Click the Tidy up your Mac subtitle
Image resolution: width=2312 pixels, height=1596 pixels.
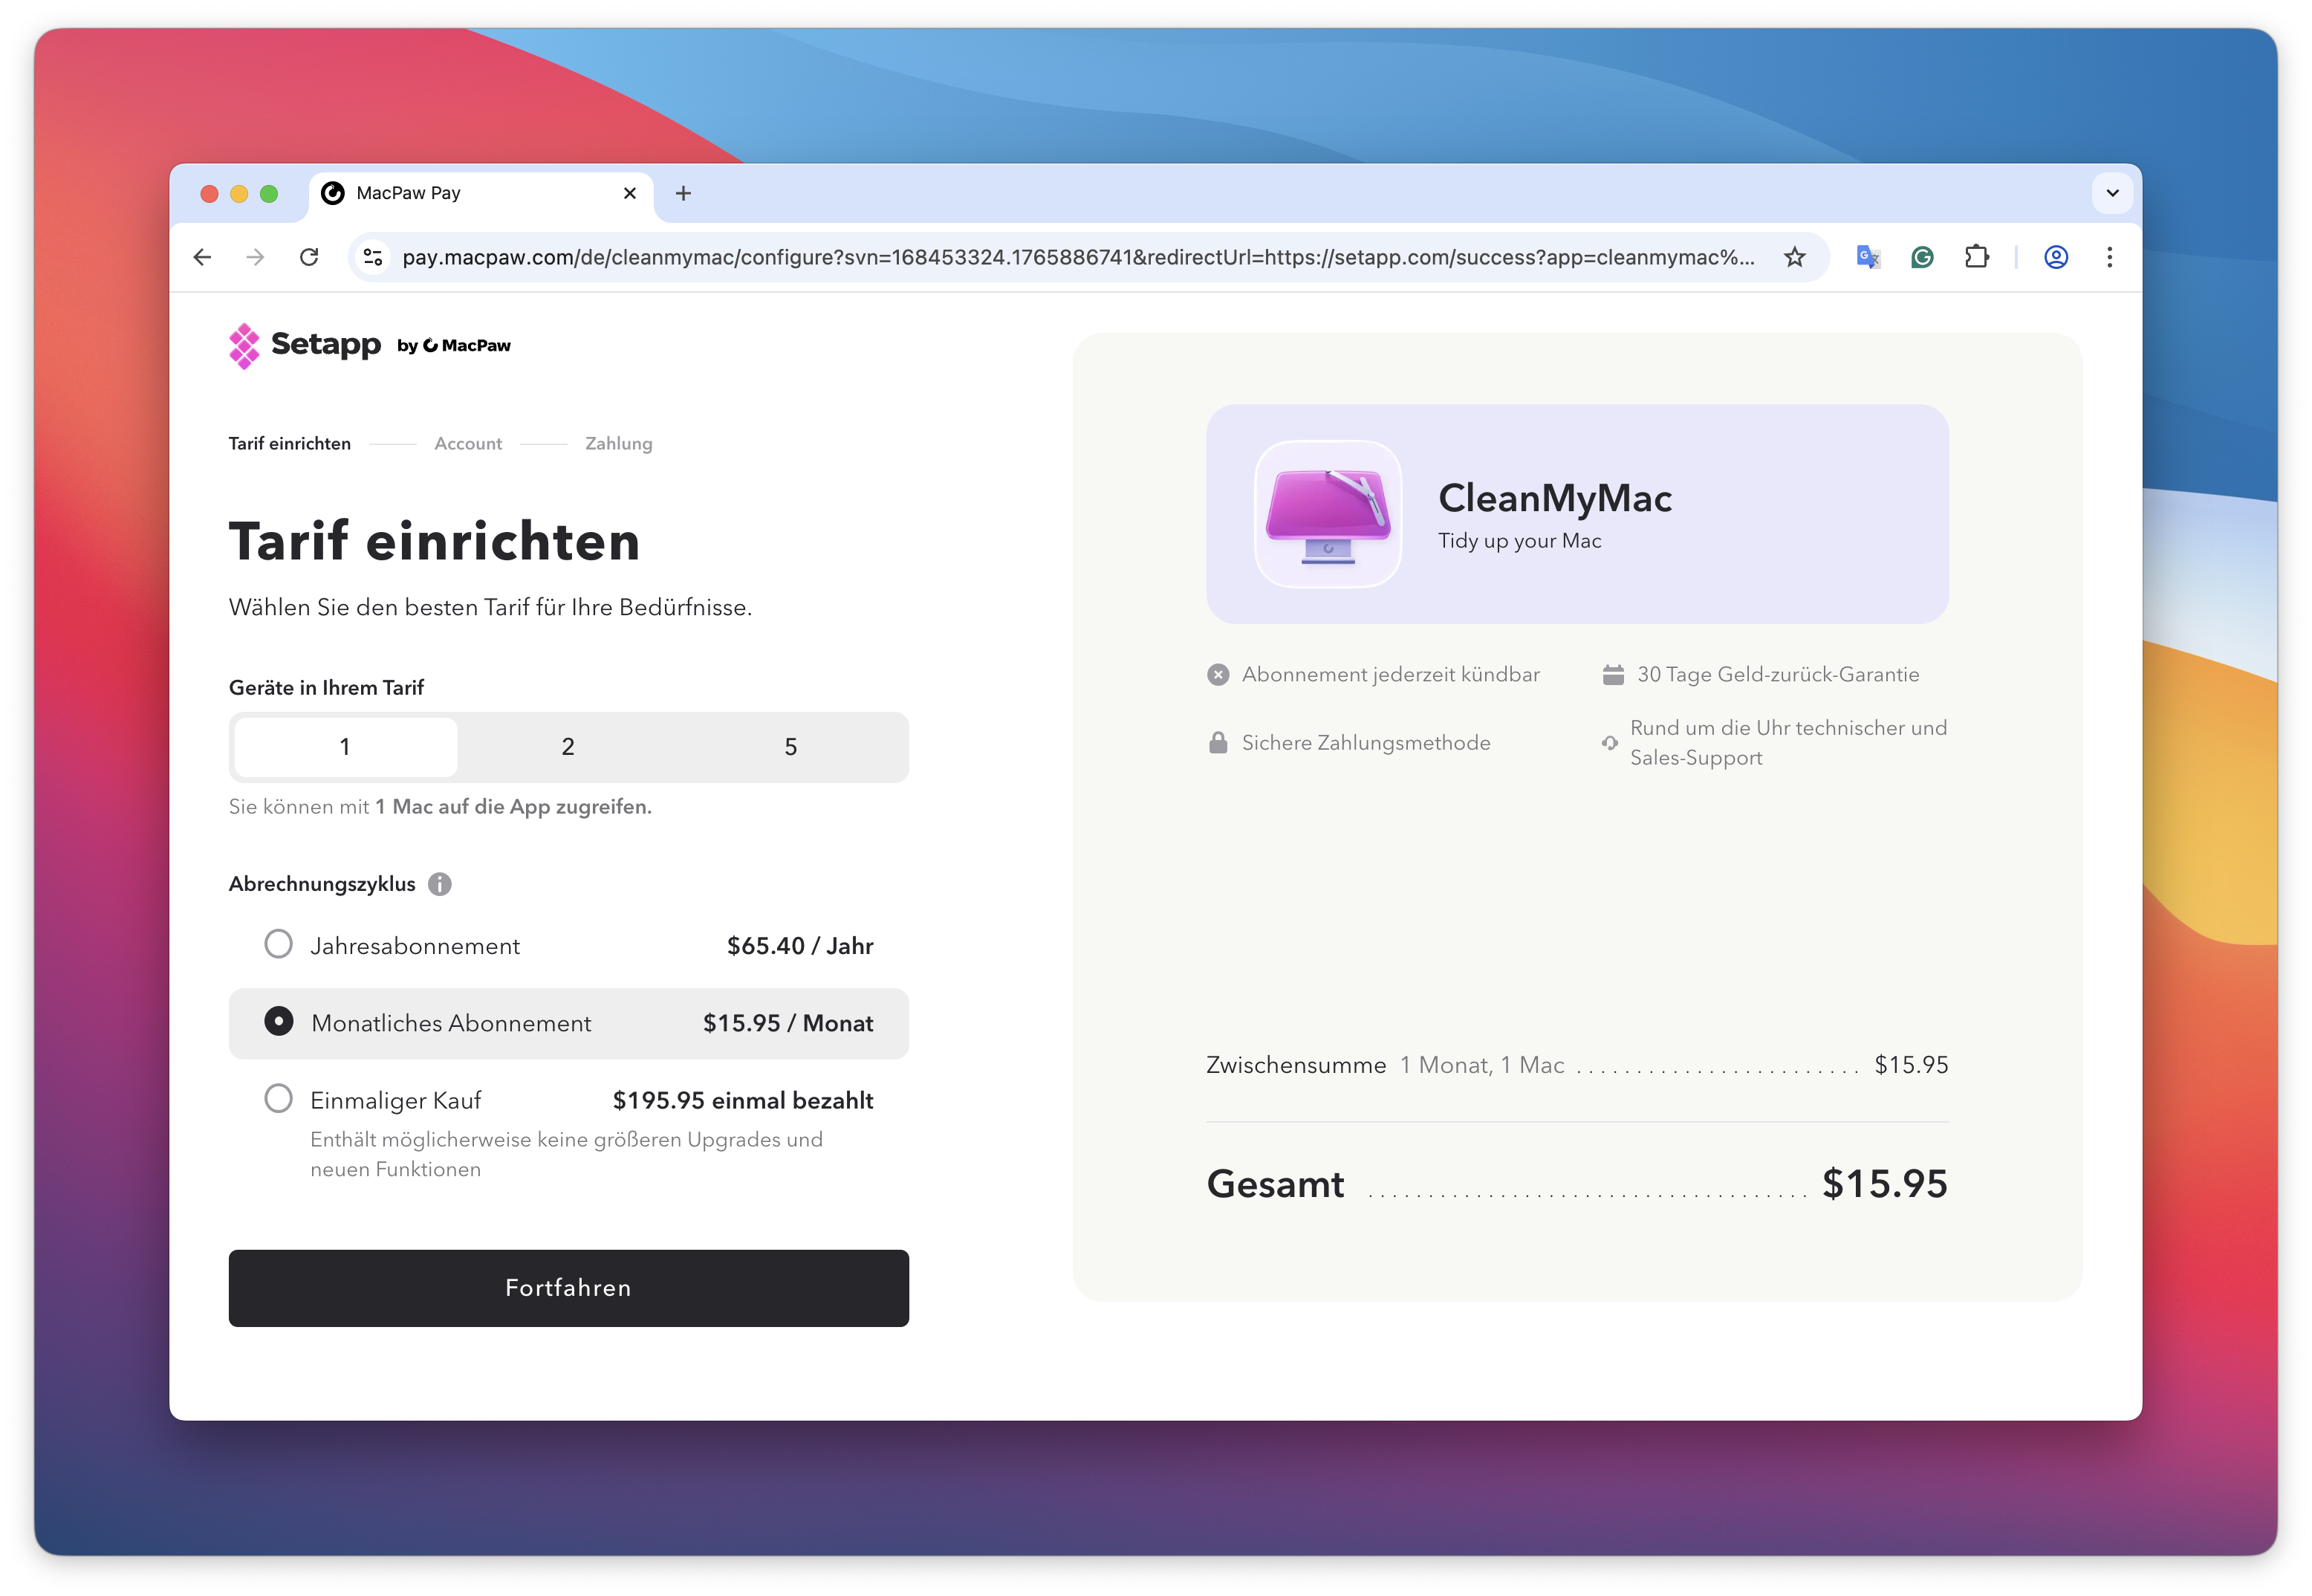coord(1520,541)
